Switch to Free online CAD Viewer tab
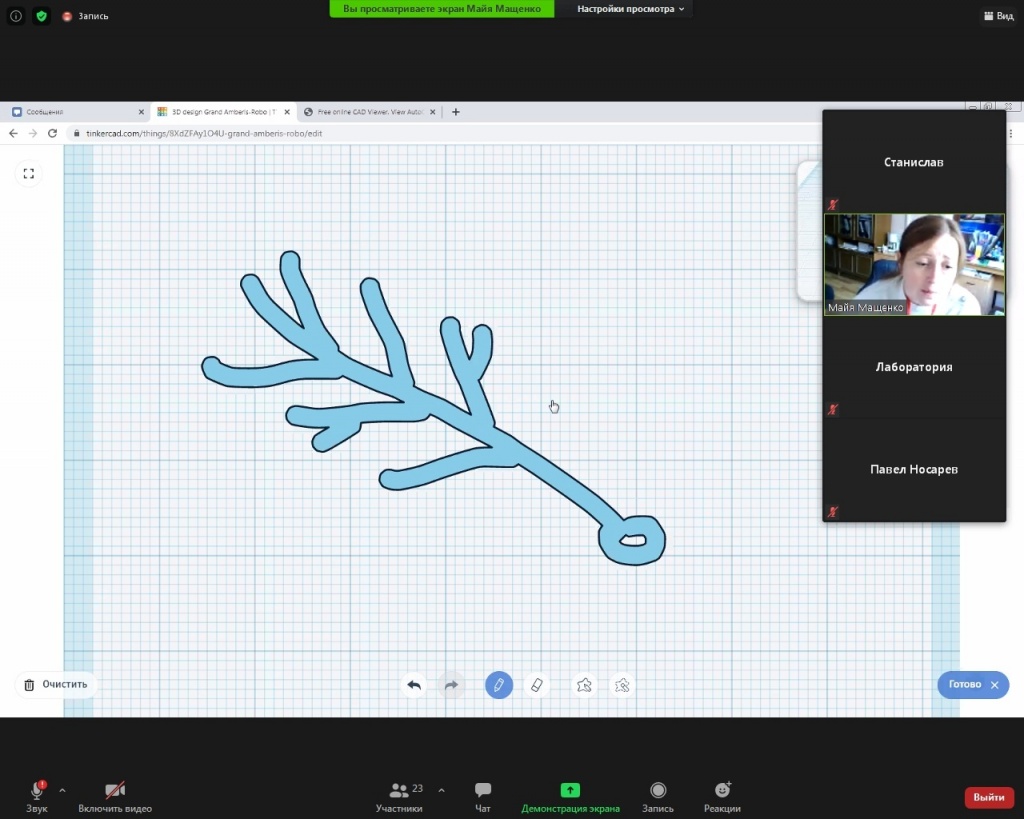 tap(370, 112)
